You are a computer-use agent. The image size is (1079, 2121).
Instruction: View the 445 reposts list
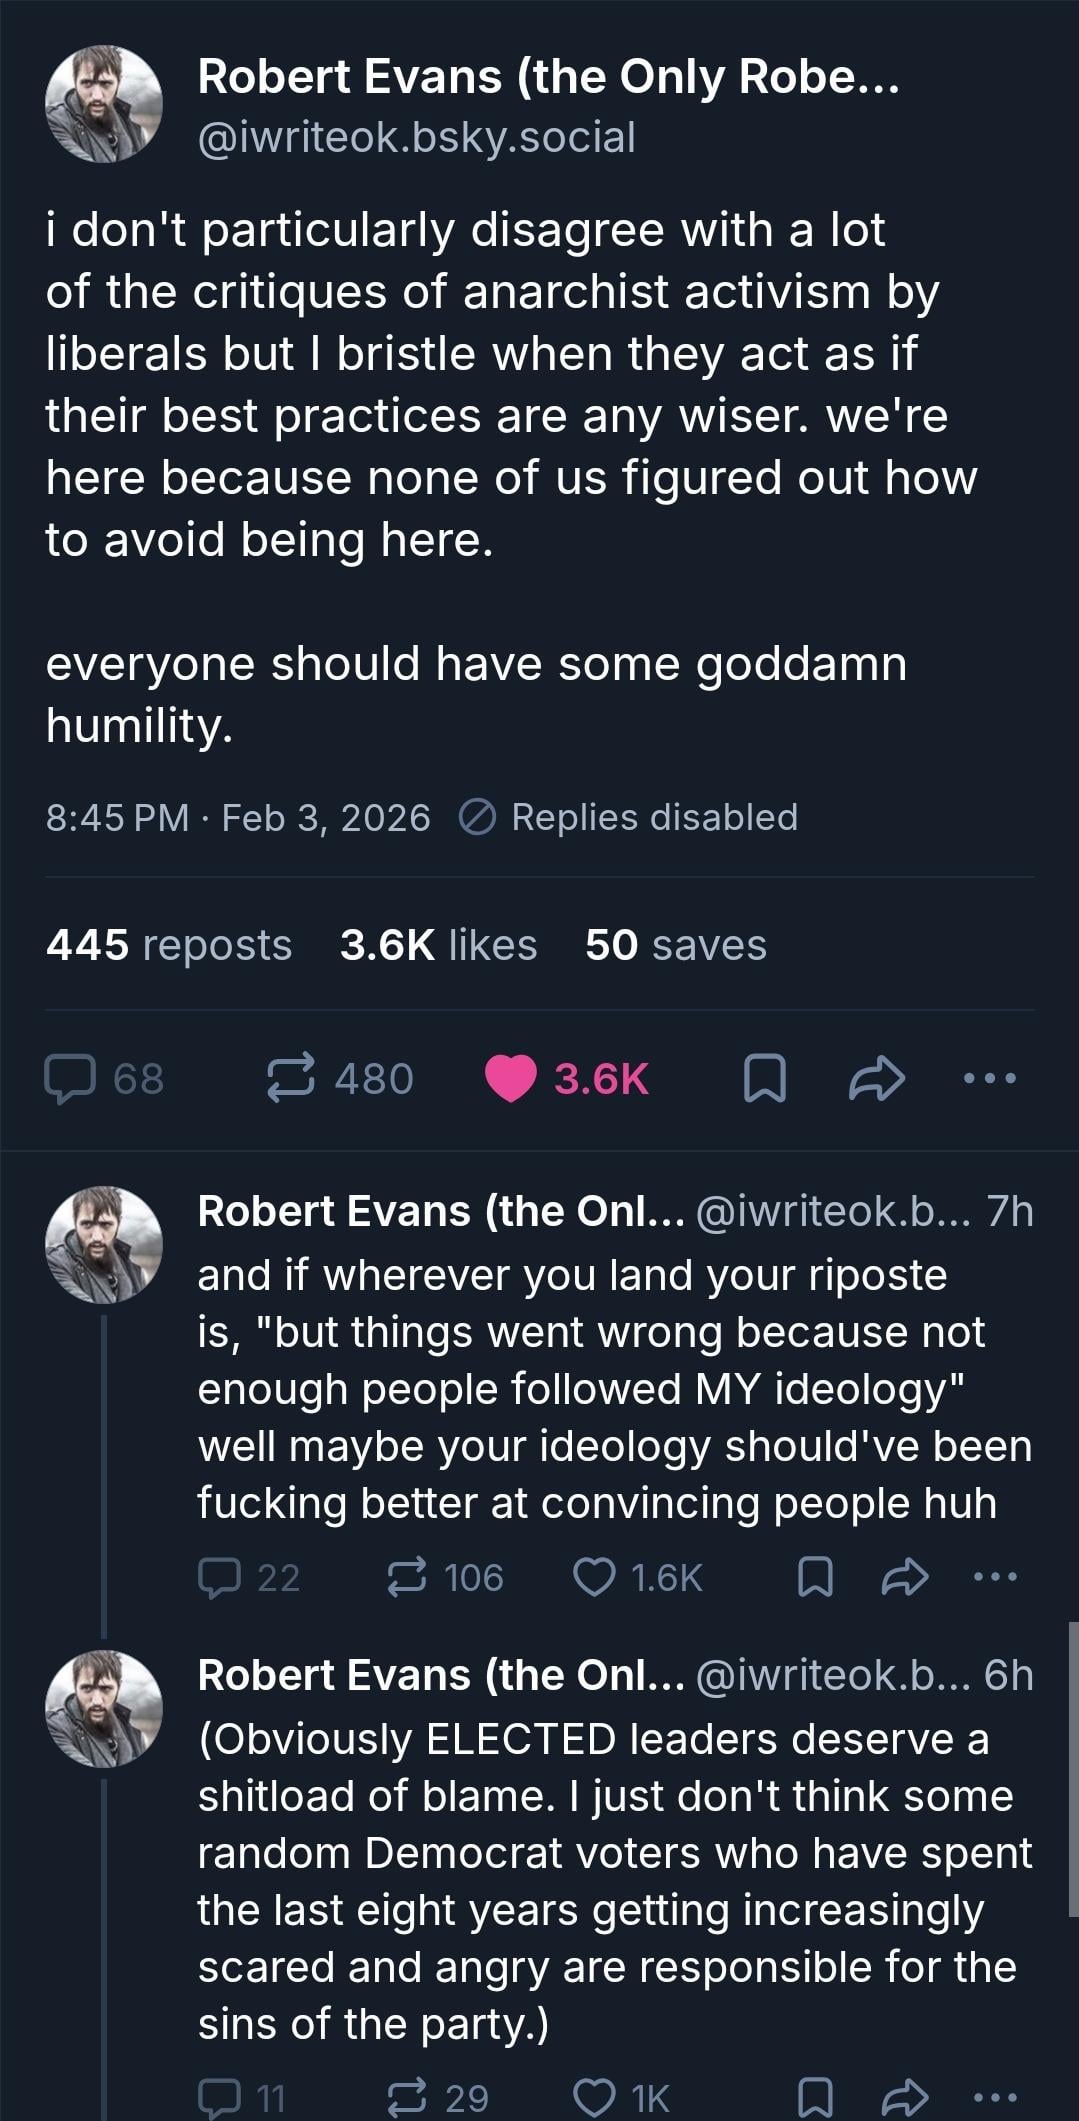pyautogui.click(x=169, y=945)
